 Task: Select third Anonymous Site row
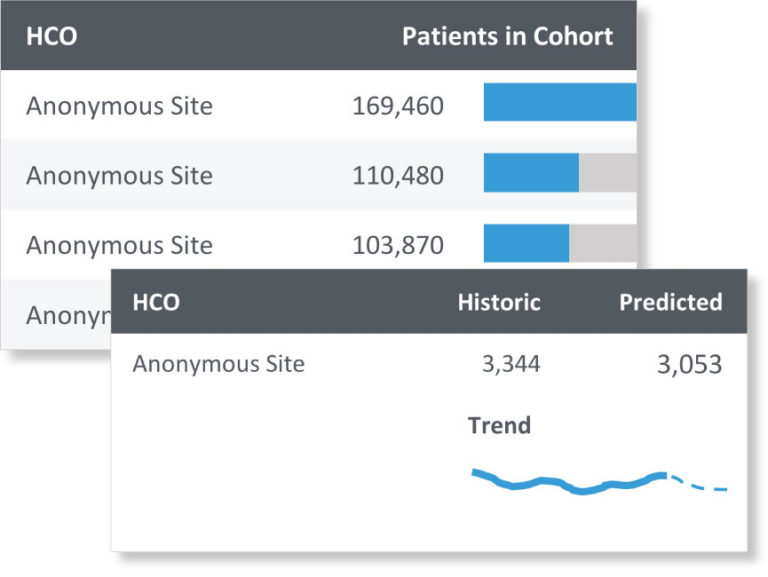(x=119, y=245)
